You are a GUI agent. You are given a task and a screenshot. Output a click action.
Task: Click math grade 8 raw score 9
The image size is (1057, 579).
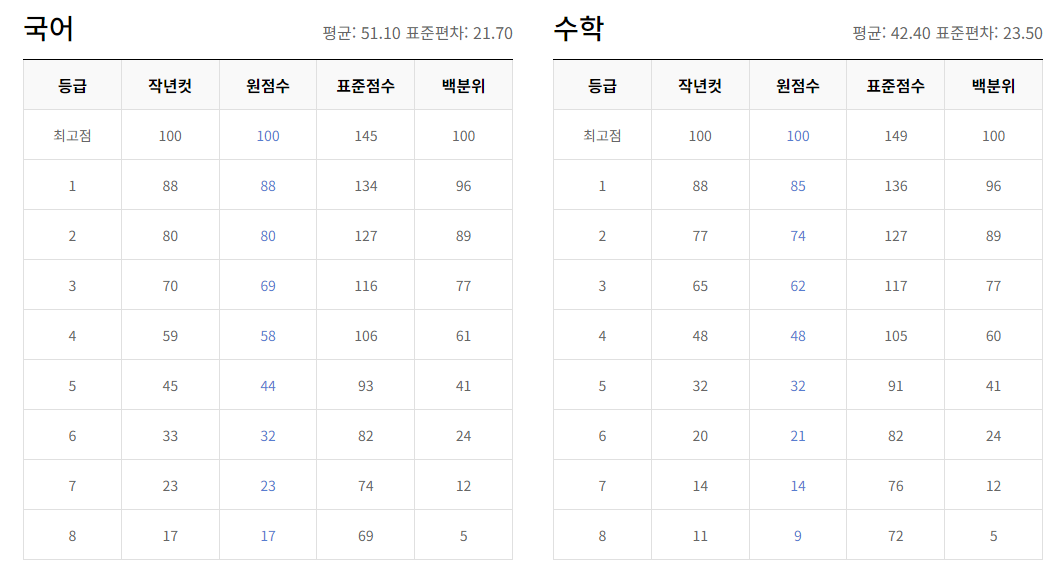click(x=796, y=535)
